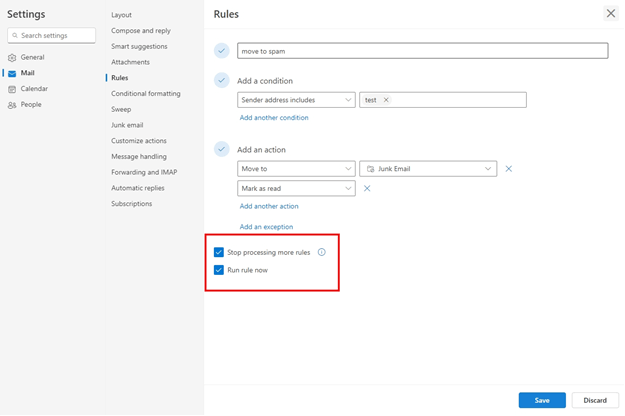Click the action step checkmark circle
The image size is (625, 416).
[222, 149]
